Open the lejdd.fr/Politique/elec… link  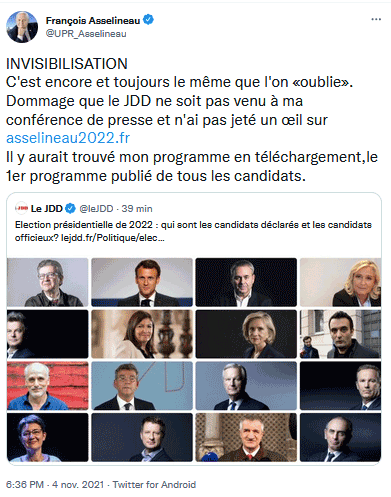(112, 238)
